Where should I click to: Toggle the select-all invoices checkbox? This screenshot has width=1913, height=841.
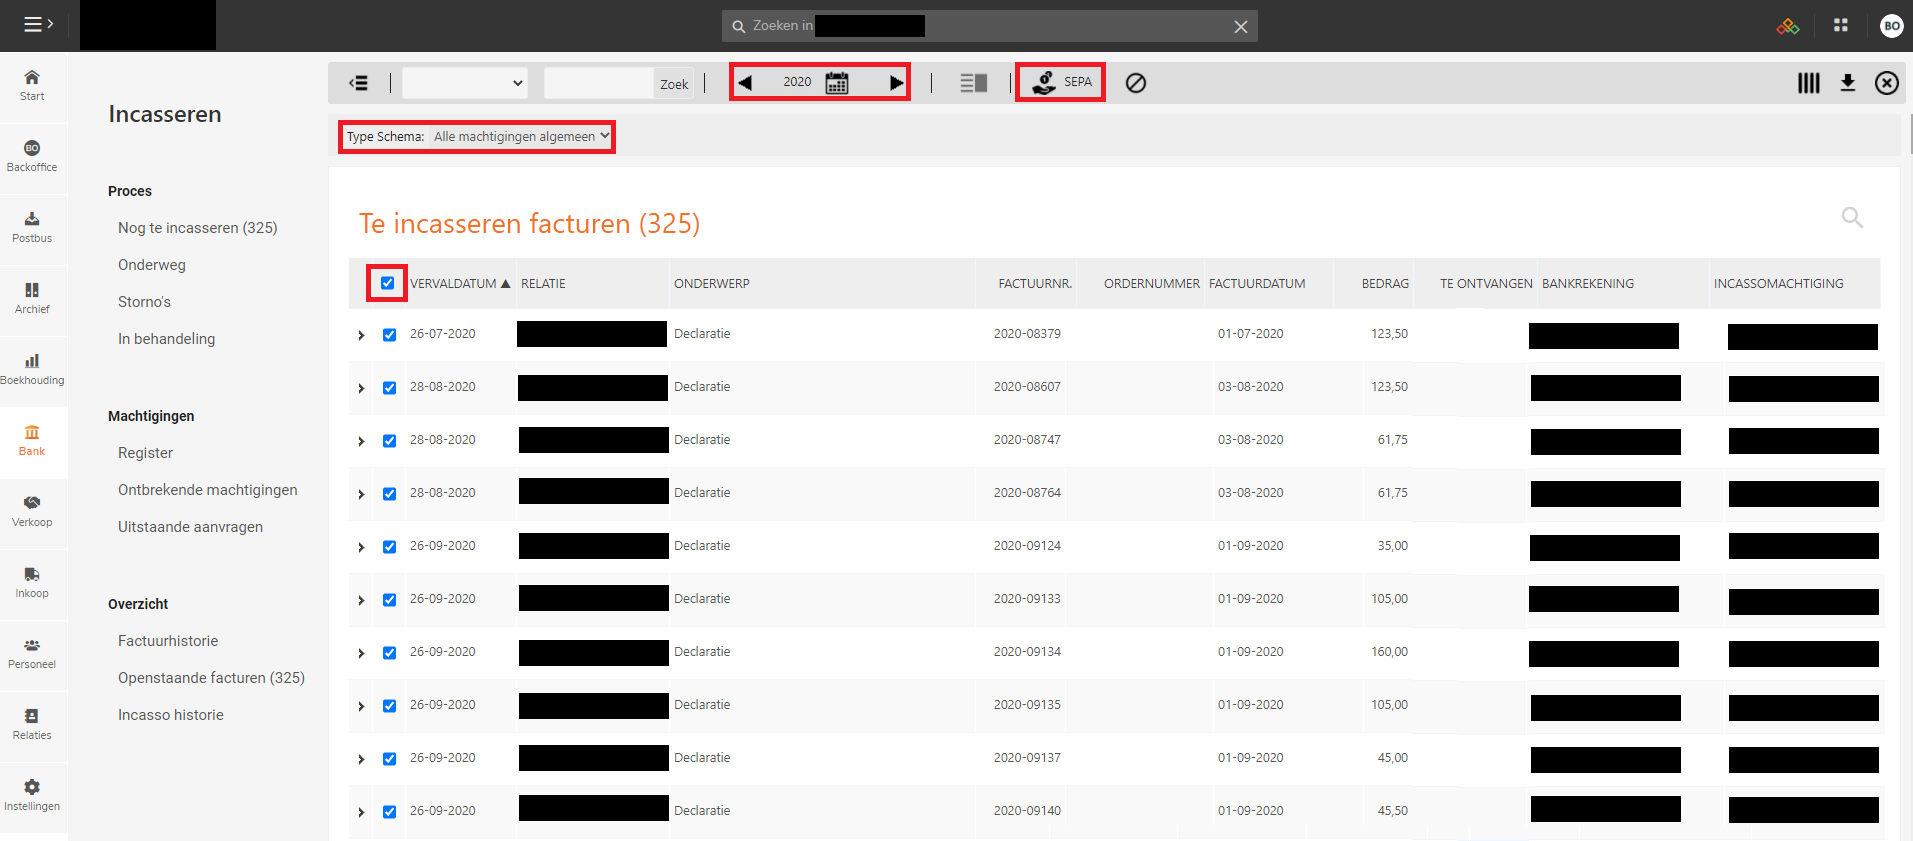point(387,283)
